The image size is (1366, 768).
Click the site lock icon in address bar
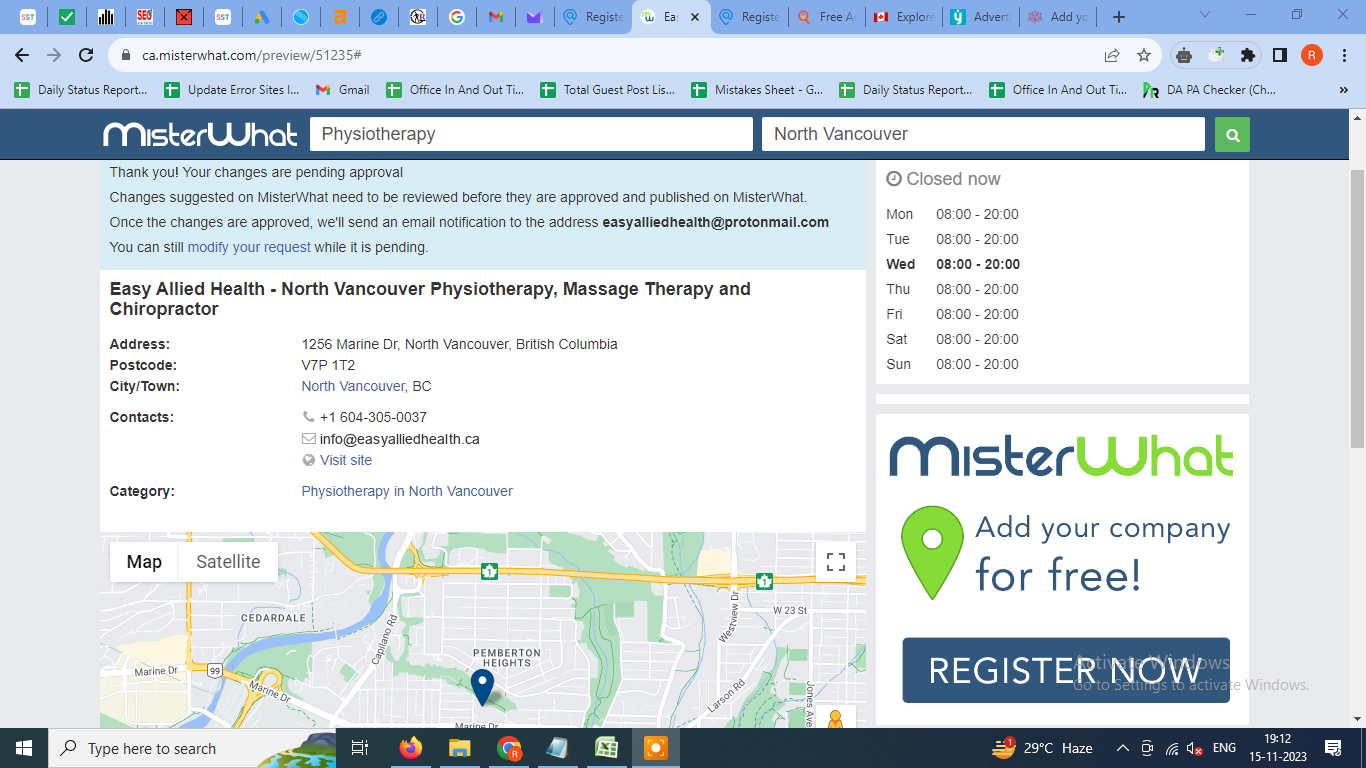coord(125,56)
